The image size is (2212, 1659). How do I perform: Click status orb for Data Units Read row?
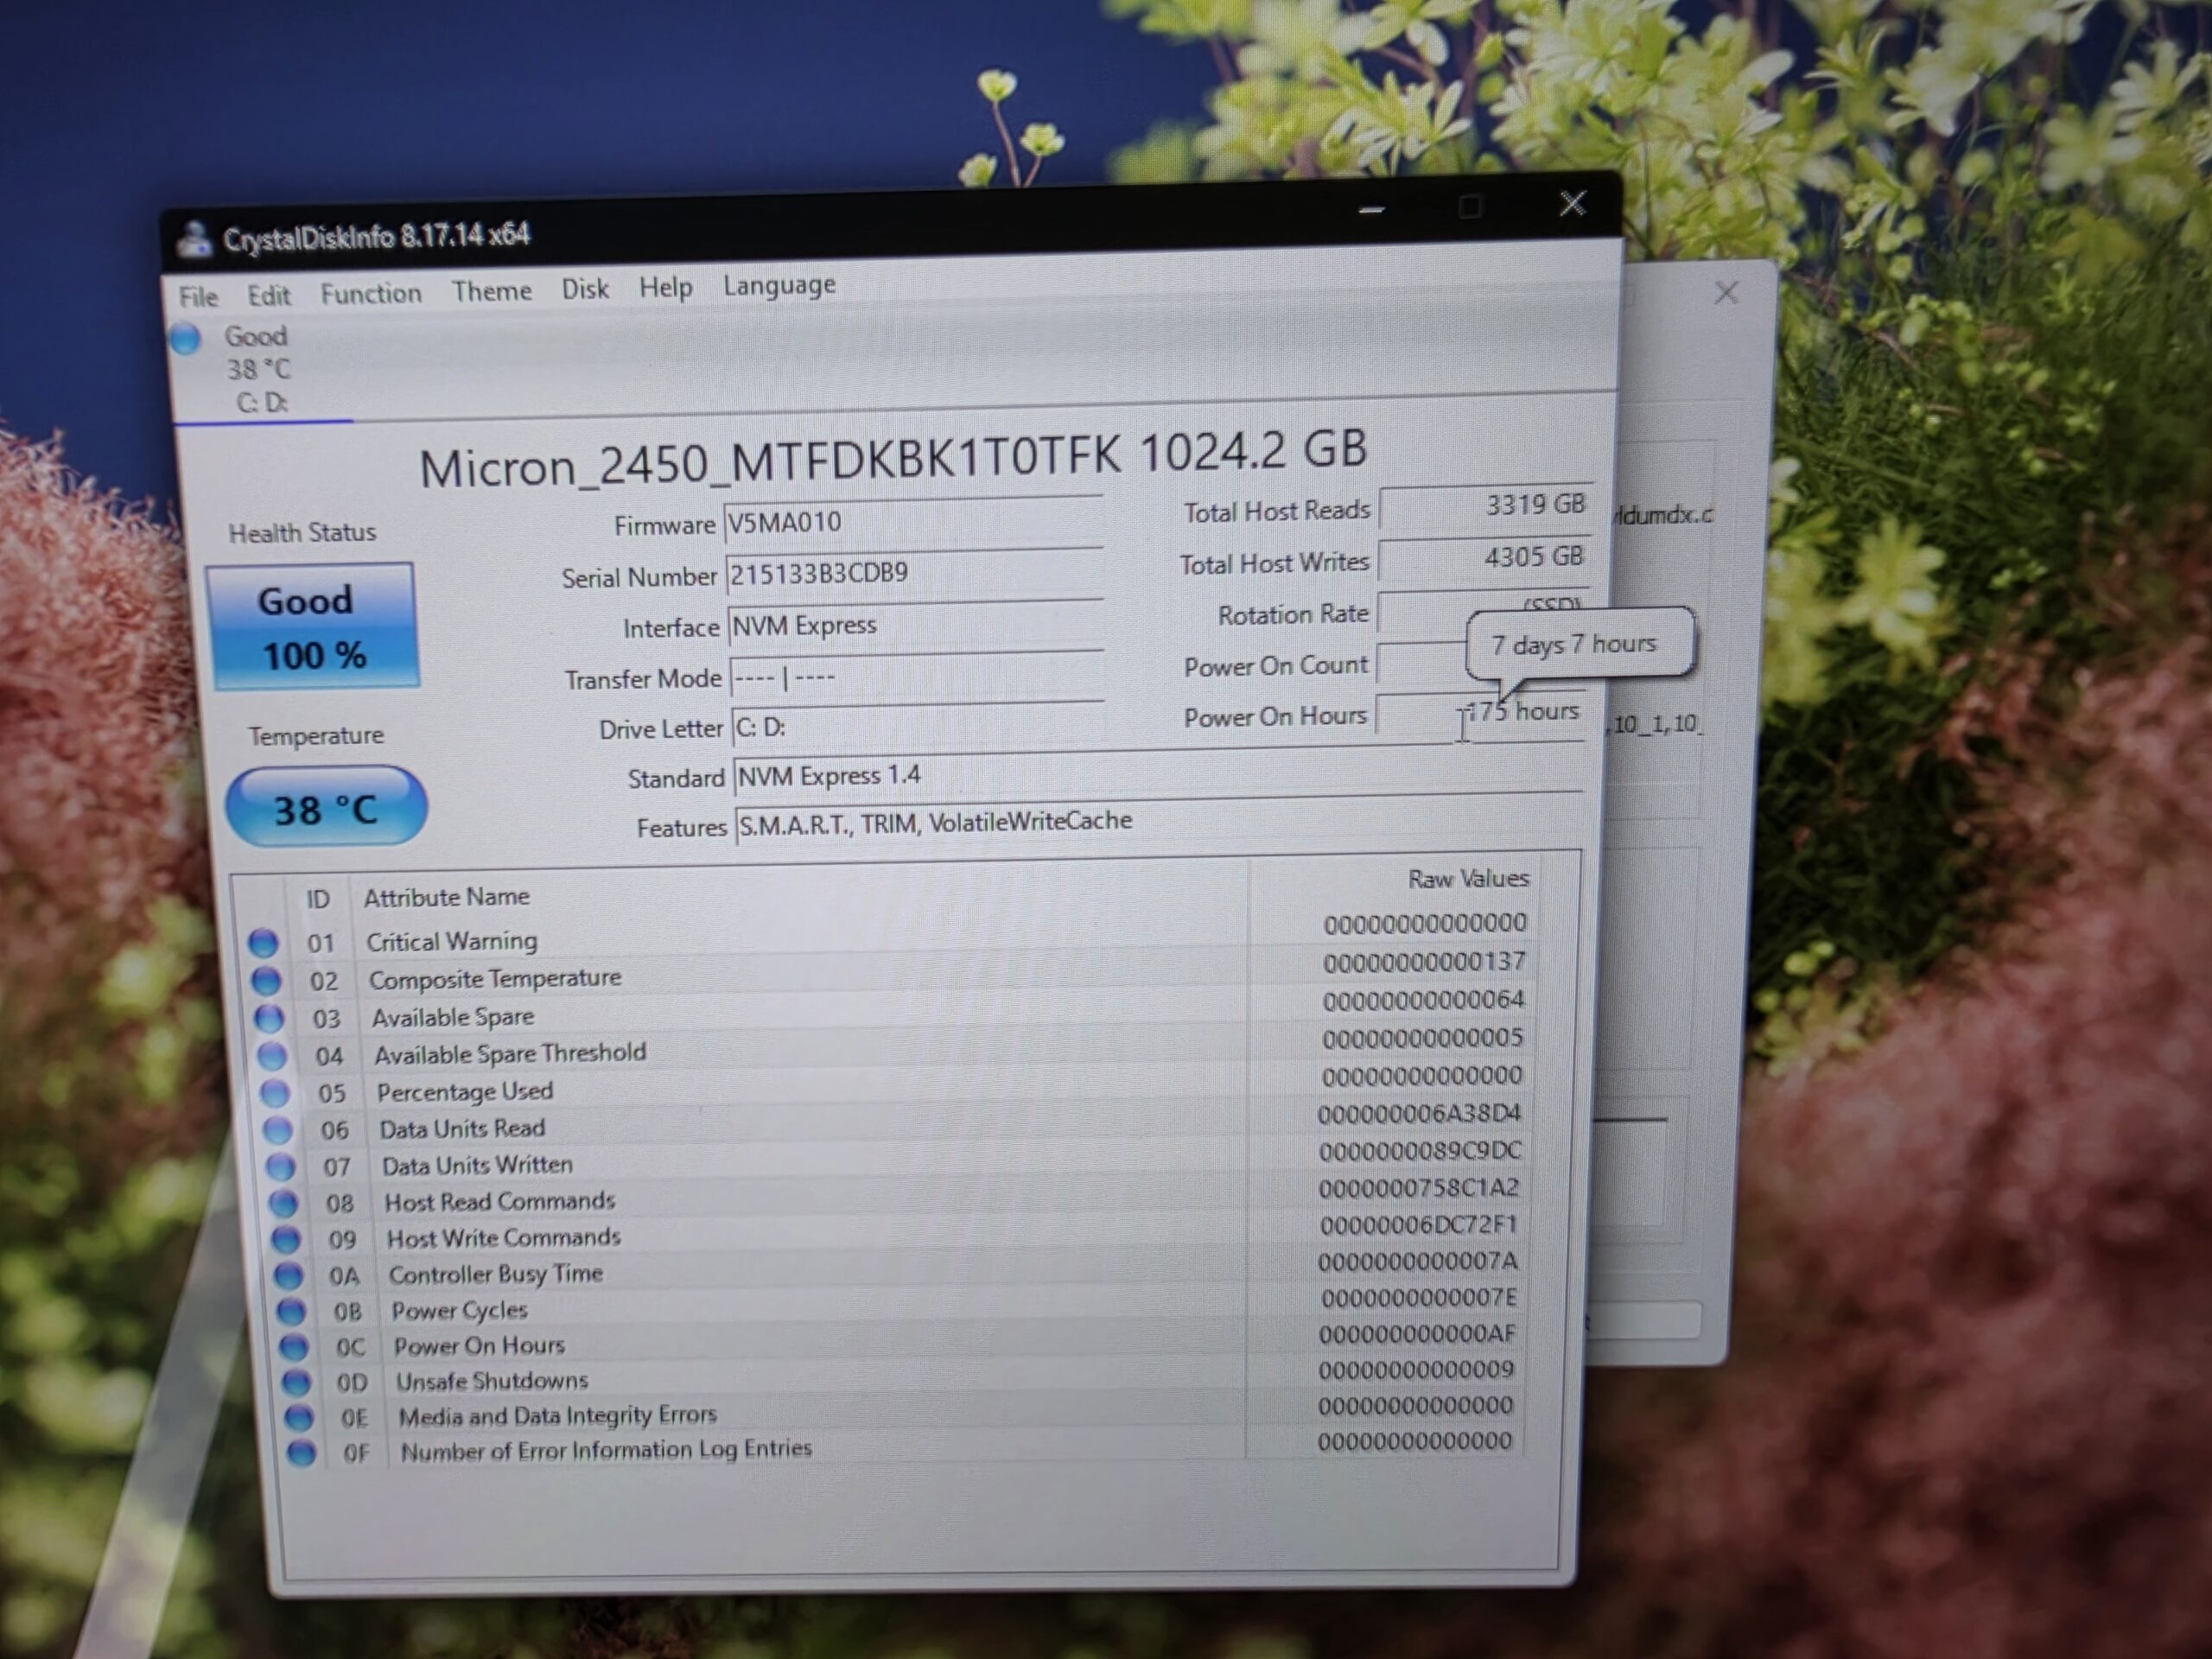pyautogui.click(x=278, y=1130)
